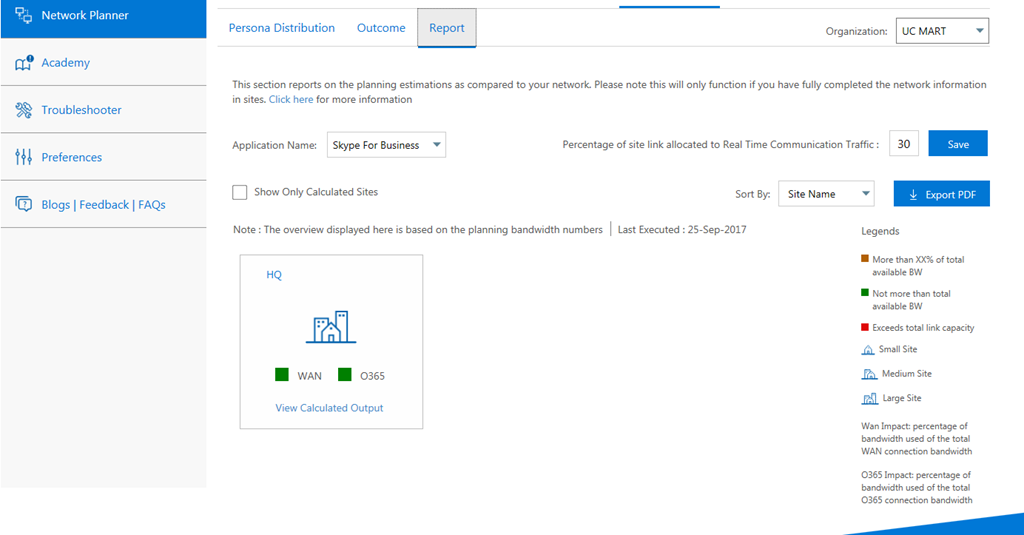Click the traffic percentage input field
The width and height of the screenshot is (1024, 535).
904,144
